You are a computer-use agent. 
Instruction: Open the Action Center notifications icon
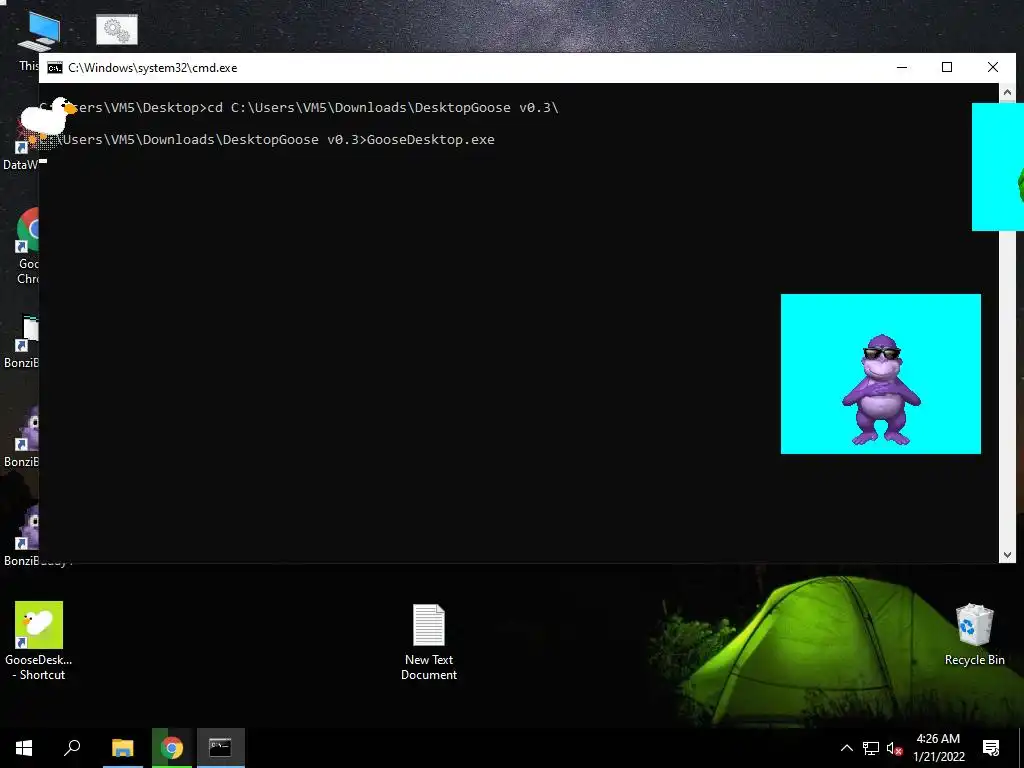(991, 748)
